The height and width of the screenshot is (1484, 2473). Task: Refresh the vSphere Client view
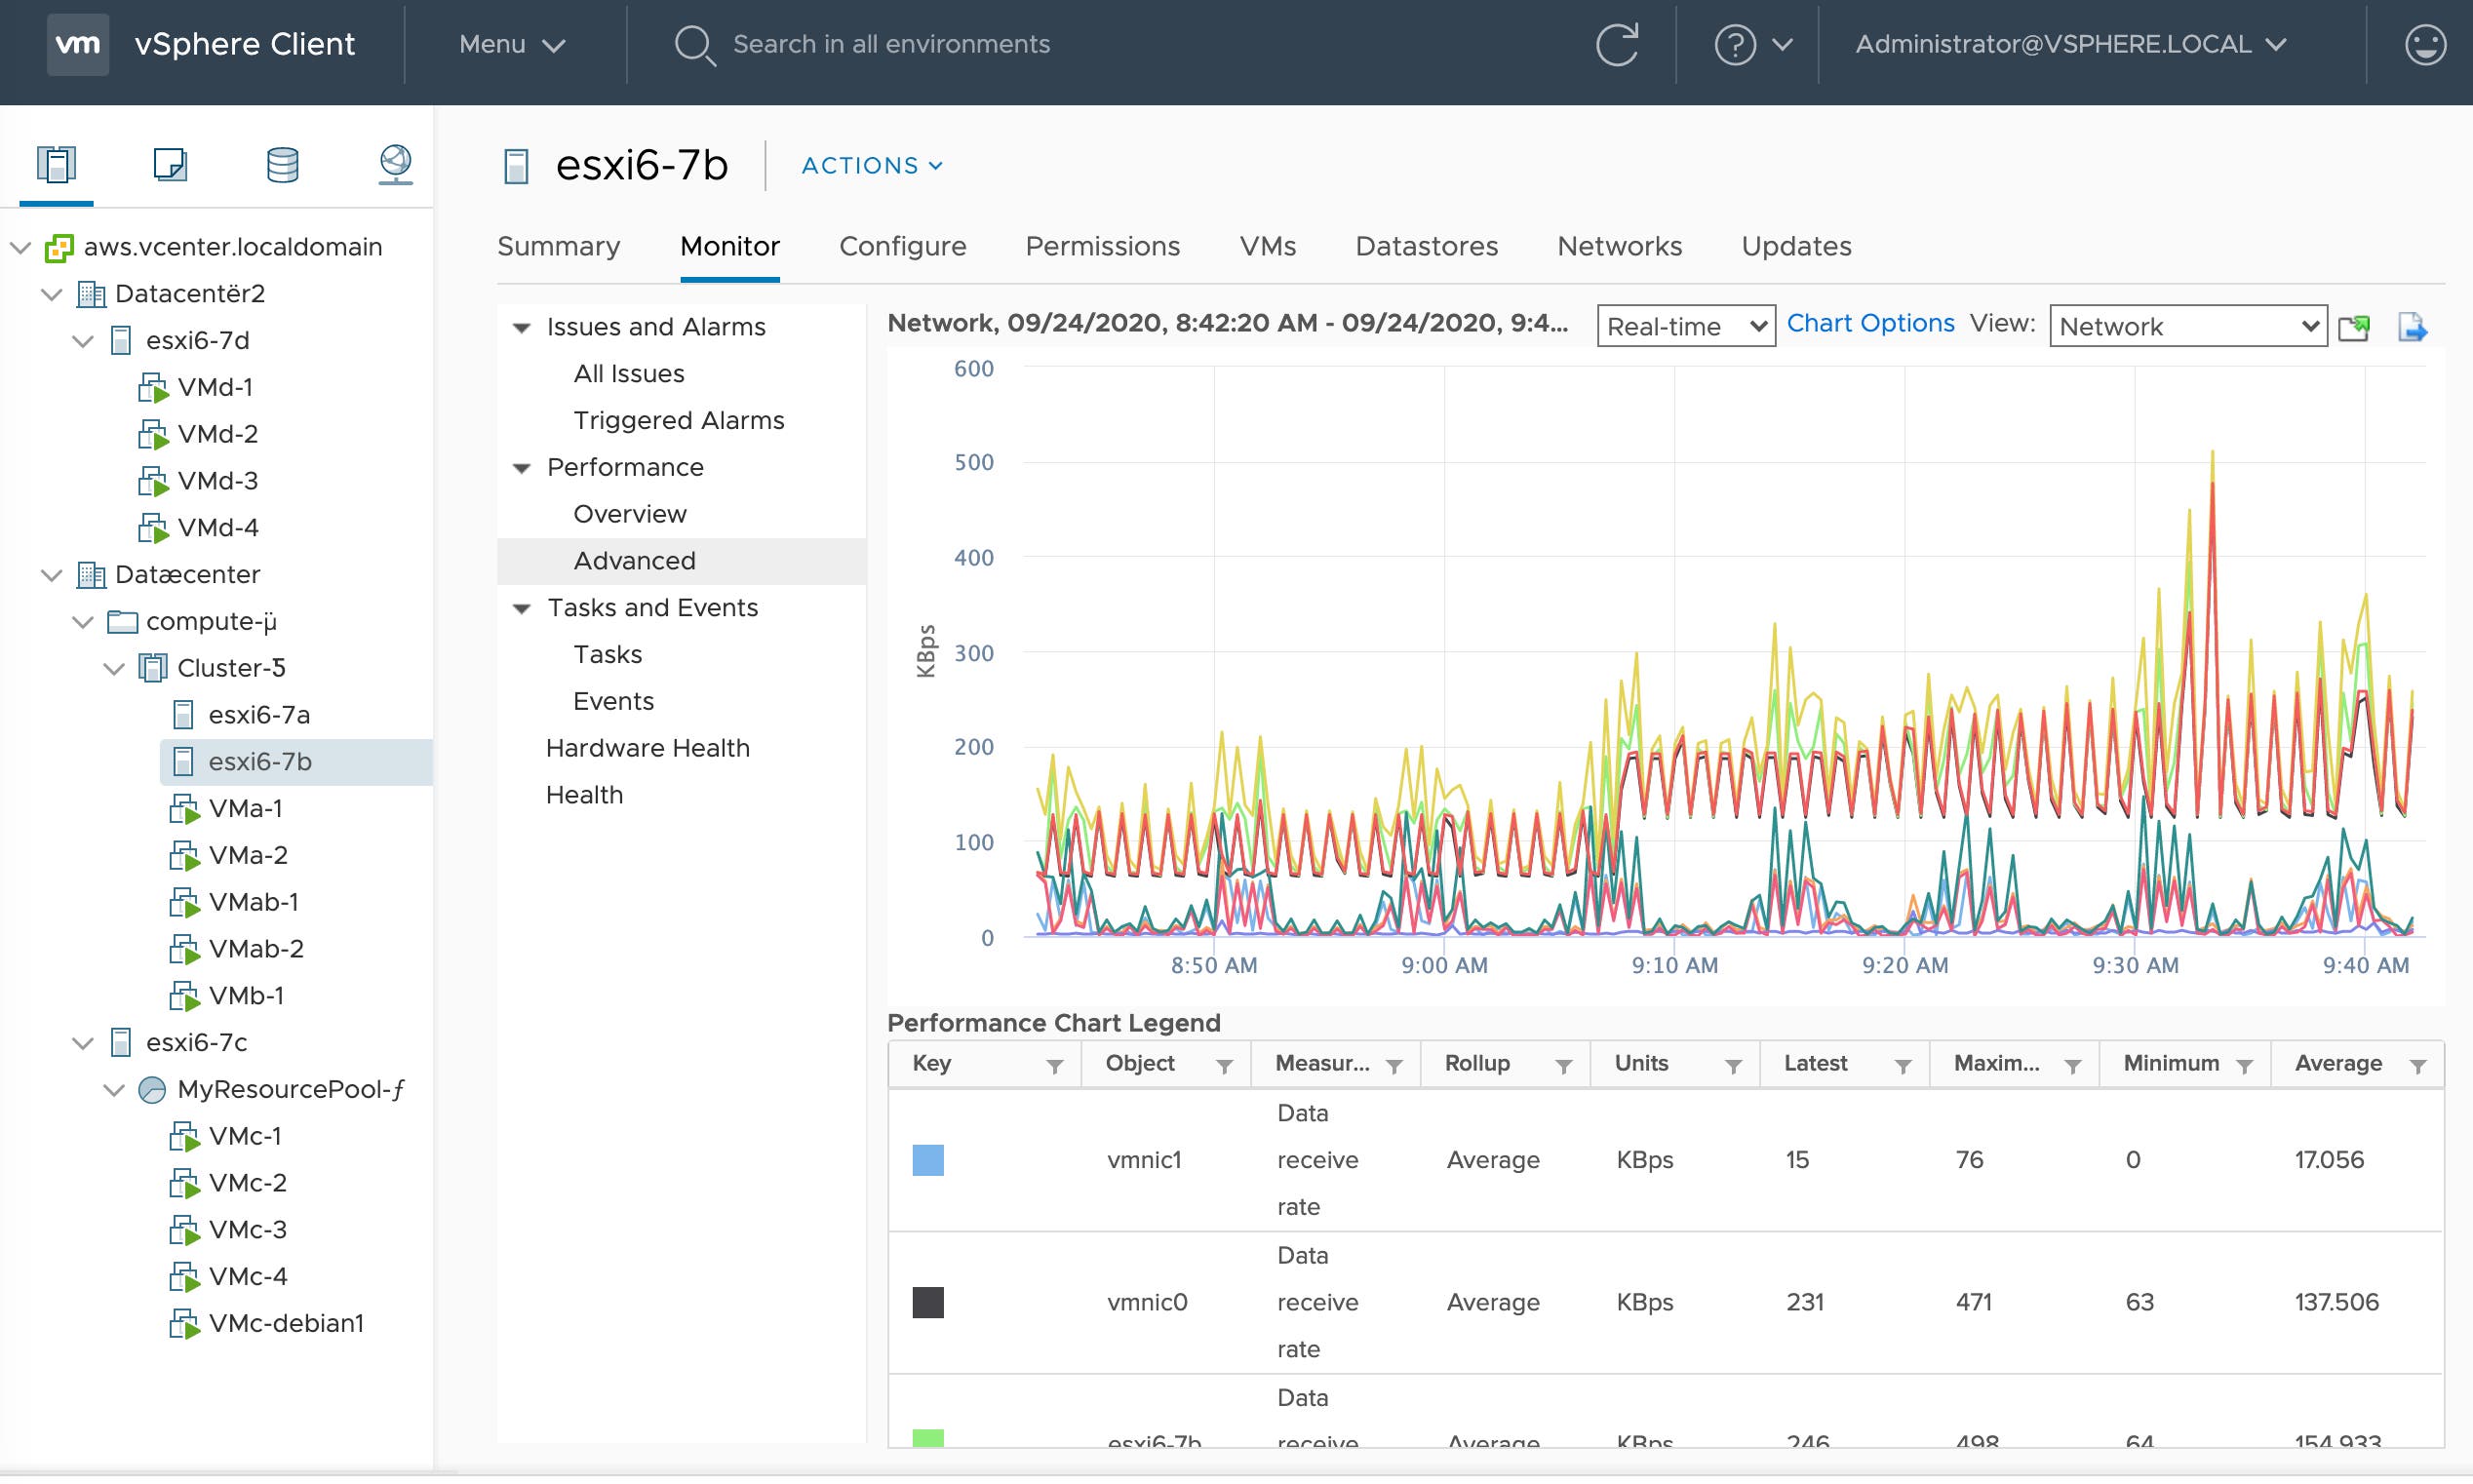(x=1617, y=44)
